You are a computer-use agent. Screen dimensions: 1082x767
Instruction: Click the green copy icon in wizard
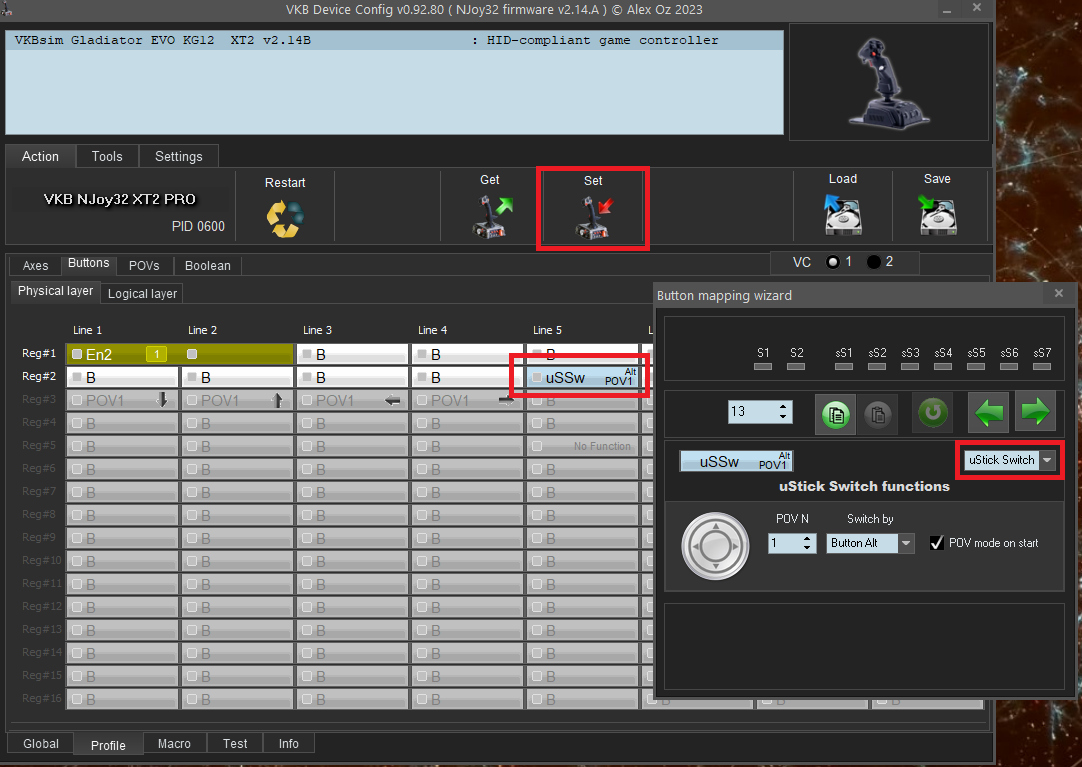click(x=836, y=413)
